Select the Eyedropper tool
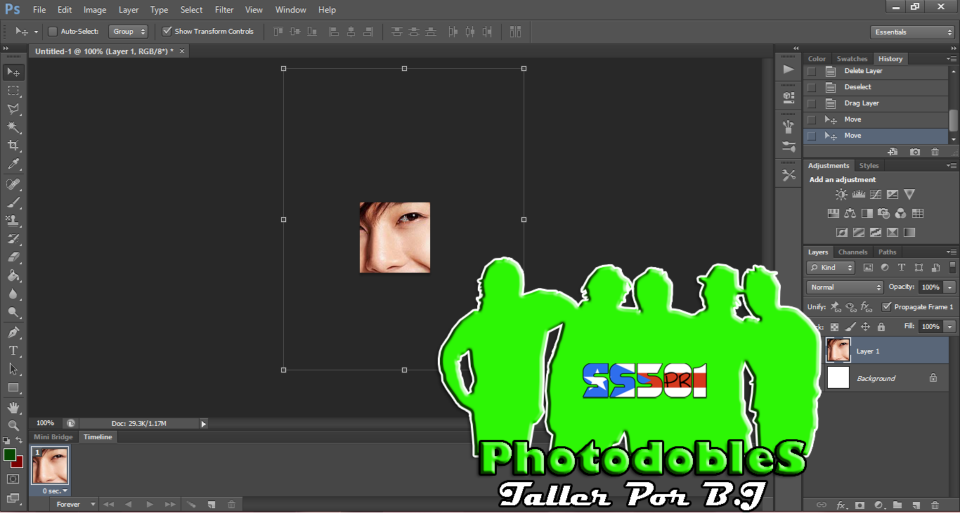Screen dimensions: 960x513 coord(13,164)
